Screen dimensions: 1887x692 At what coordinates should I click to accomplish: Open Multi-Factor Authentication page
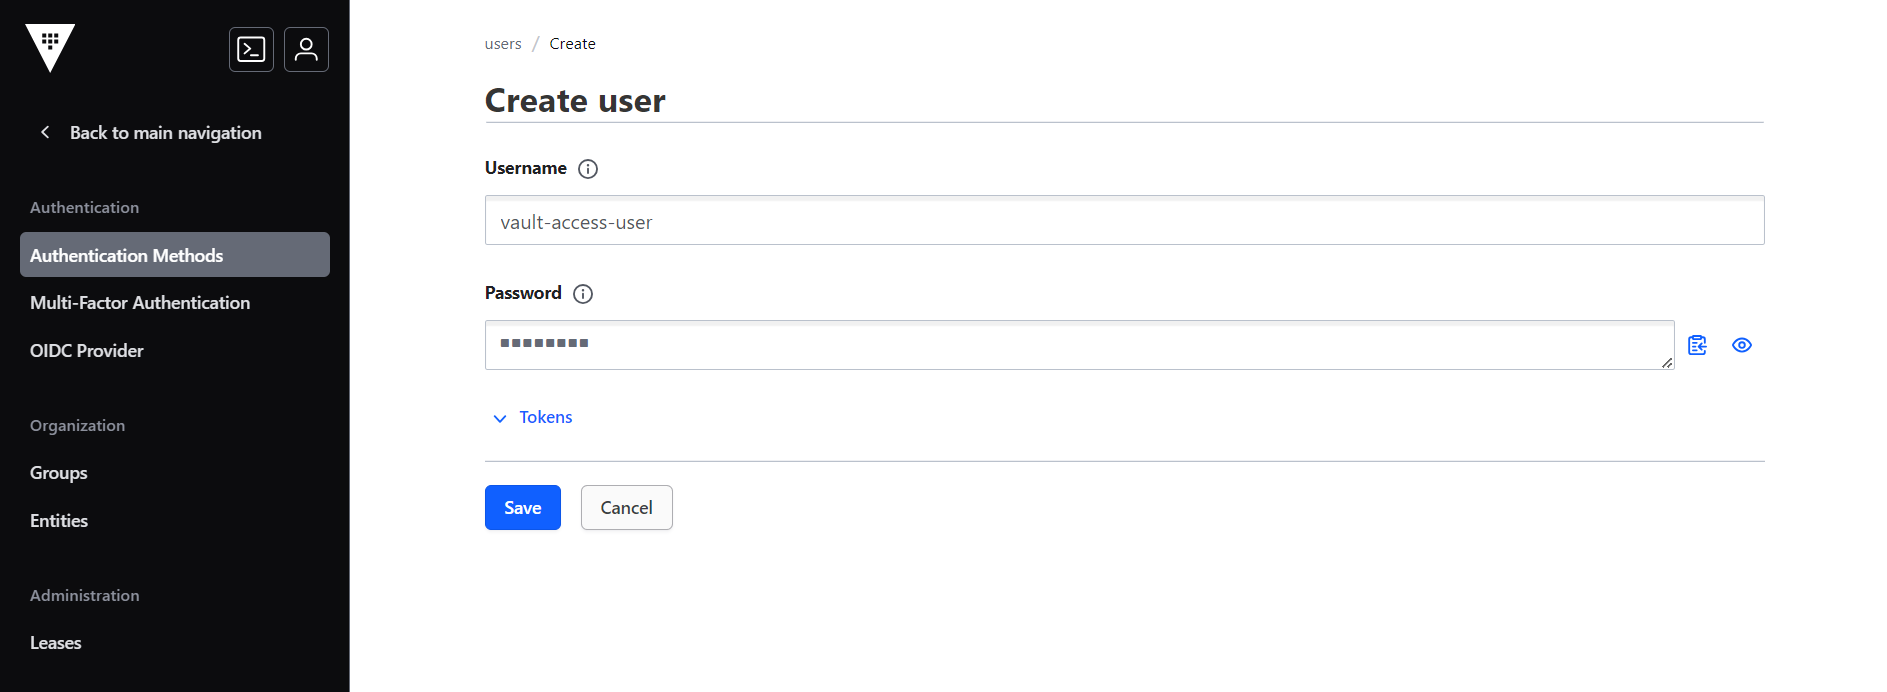pyautogui.click(x=140, y=302)
